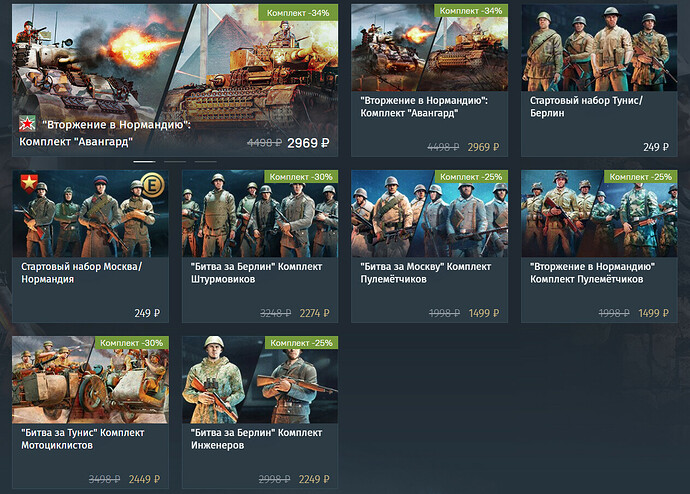Click the red star icon on the large Авангард banner
Image resolution: width=690 pixels, height=494 pixels.
(x=27, y=124)
